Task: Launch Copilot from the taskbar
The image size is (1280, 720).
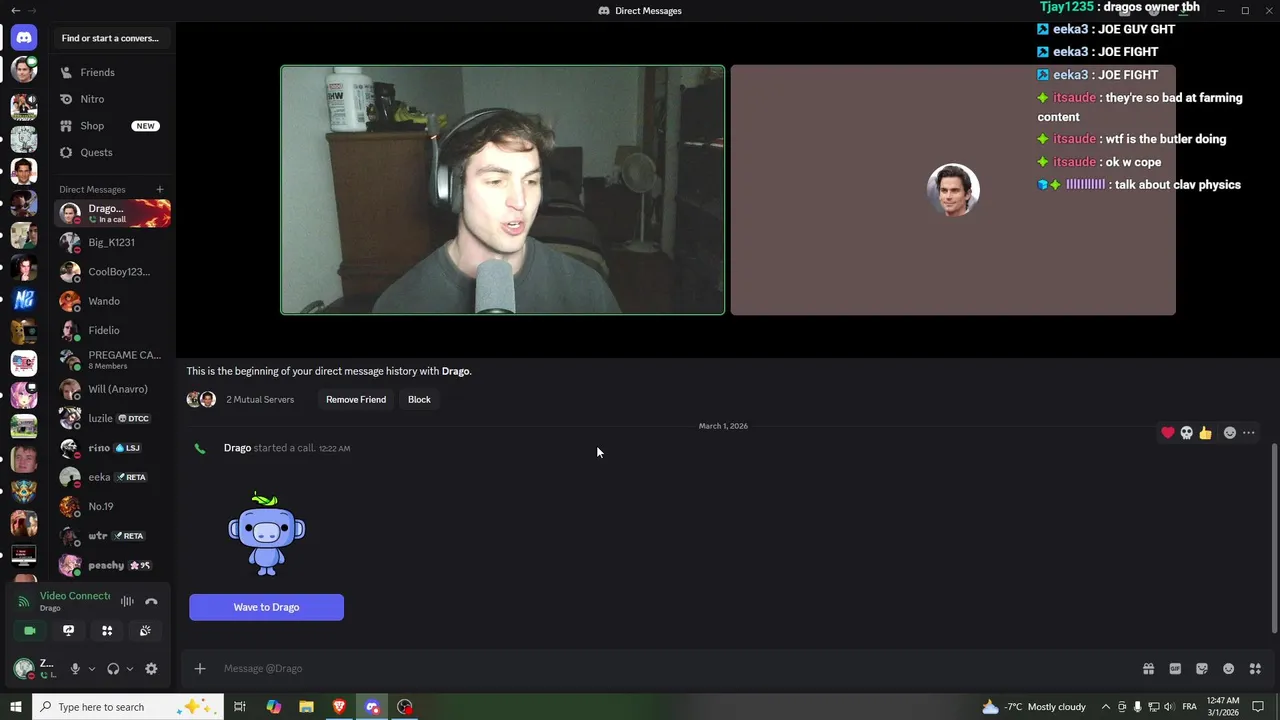Action: [273, 707]
